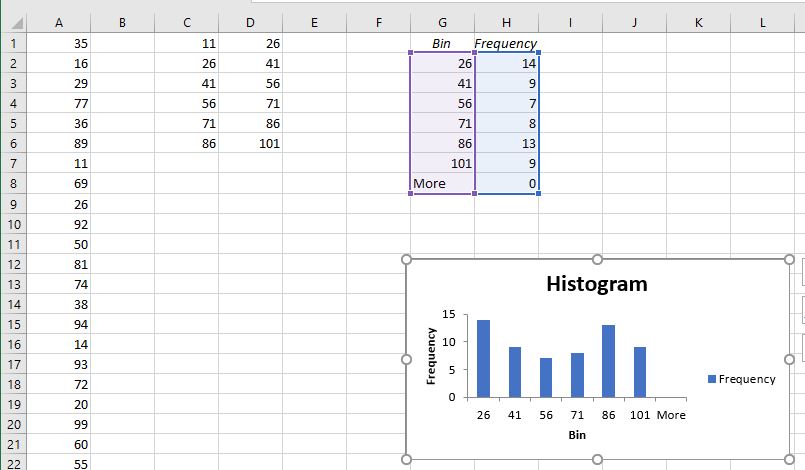
Task: Click the Bin header cell in G1
Action: point(442,43)
